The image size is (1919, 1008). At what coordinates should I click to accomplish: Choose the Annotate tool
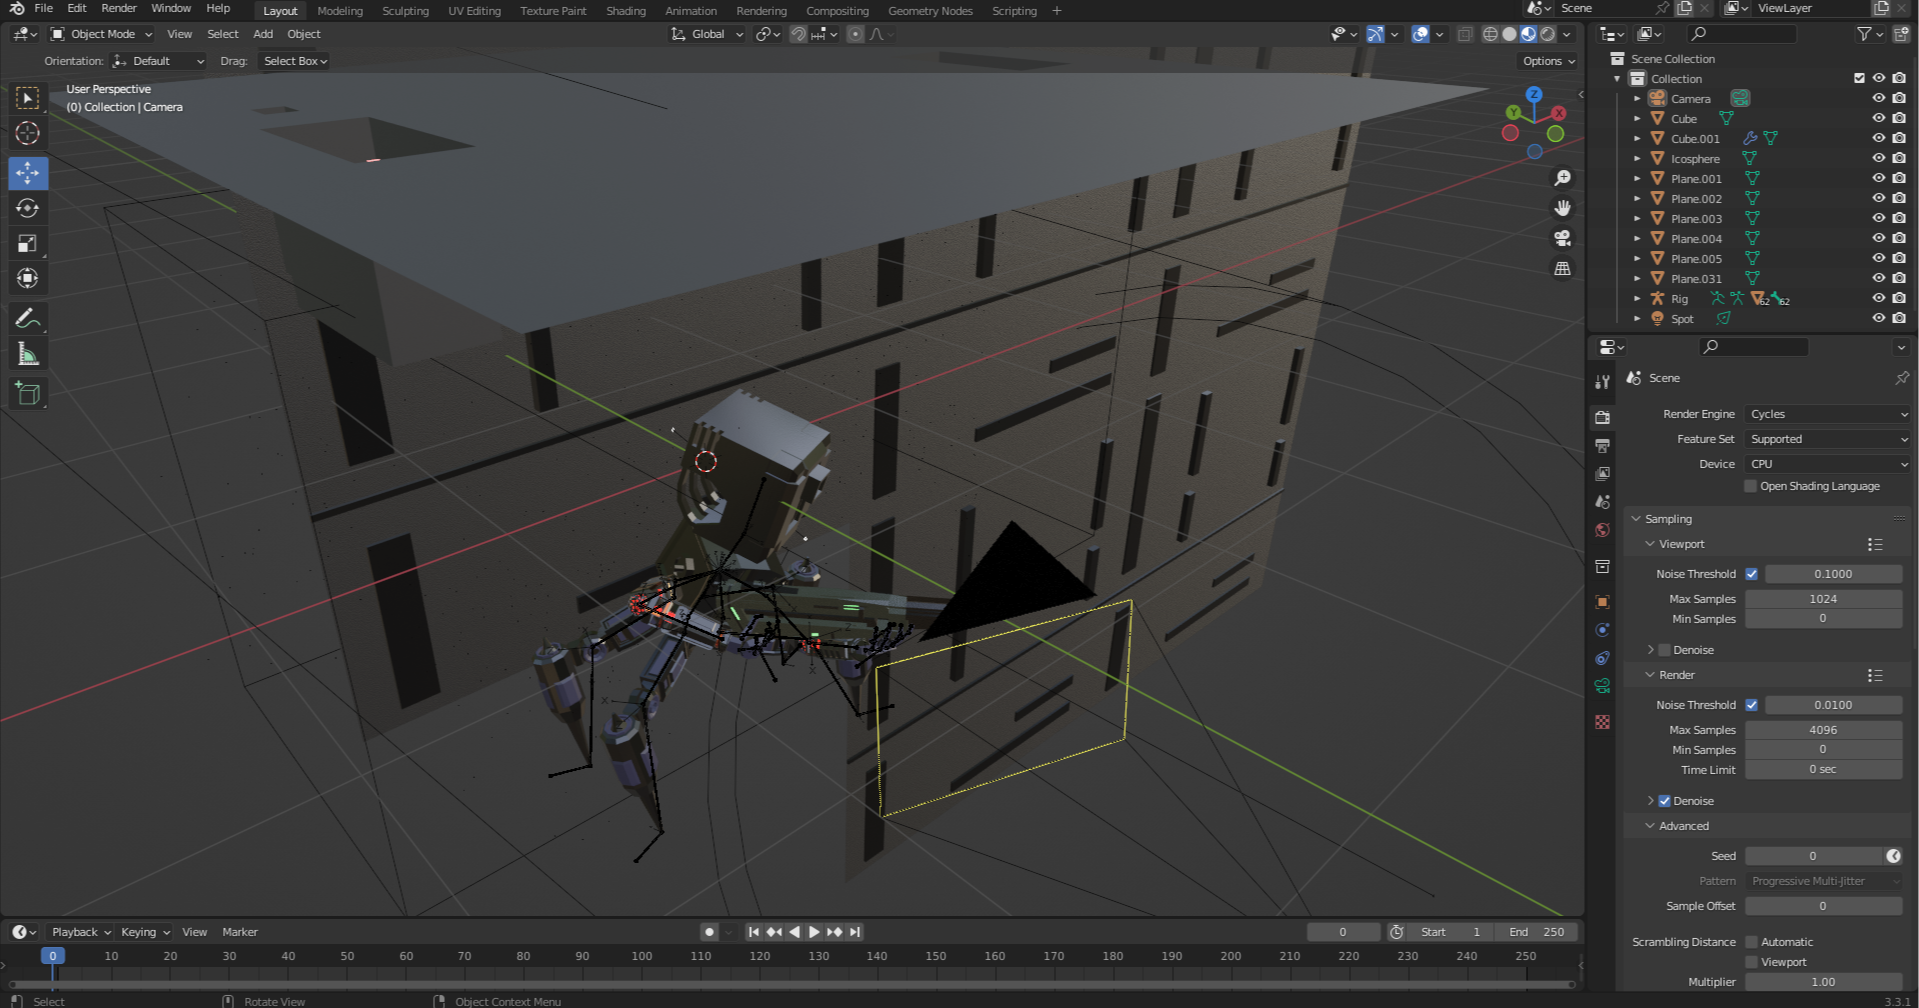(27, 319)
